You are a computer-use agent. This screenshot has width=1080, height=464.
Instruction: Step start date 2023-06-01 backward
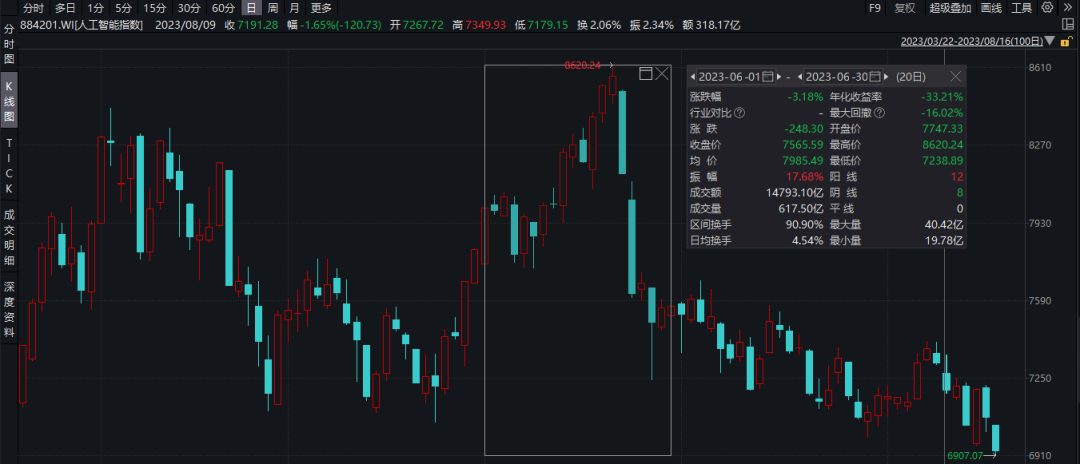click(x=693, y=76)
